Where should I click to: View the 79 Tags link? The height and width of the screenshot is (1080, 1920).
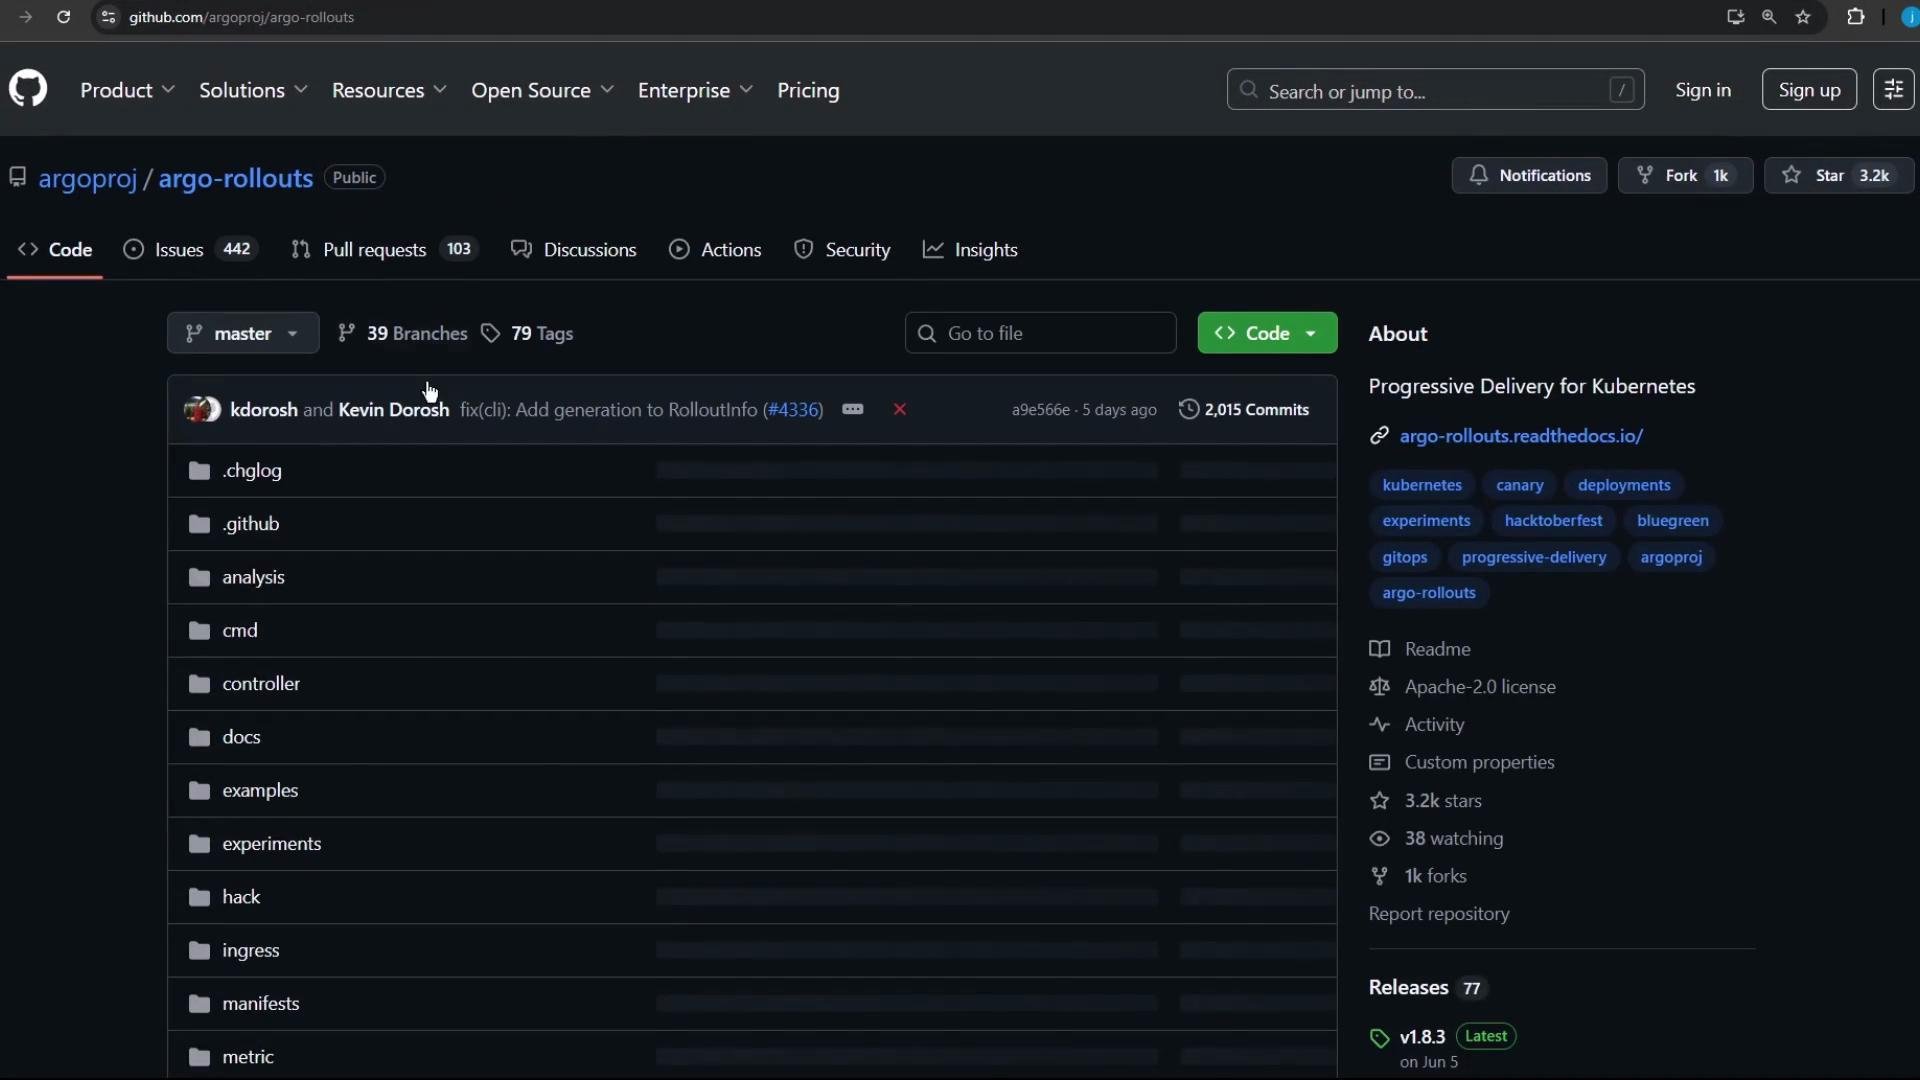(527, 333)
